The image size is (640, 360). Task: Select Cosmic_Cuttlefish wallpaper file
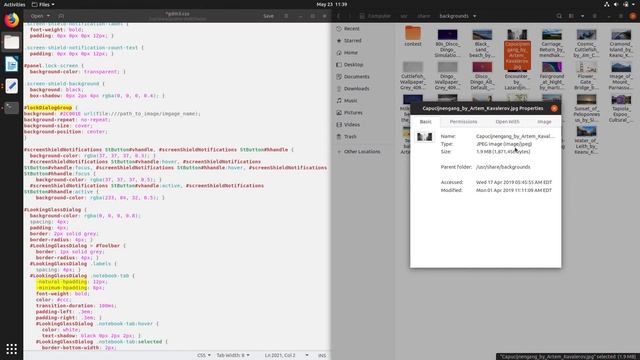[x=587, y=43]
